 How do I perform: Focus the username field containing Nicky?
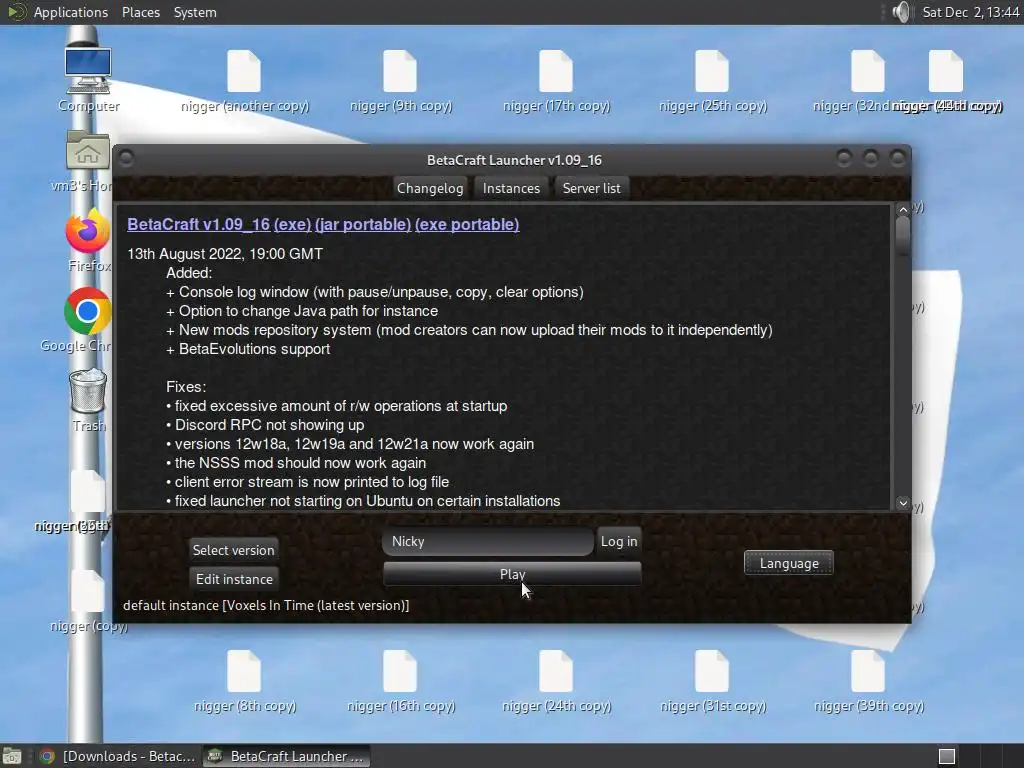[x=488, y=541]
